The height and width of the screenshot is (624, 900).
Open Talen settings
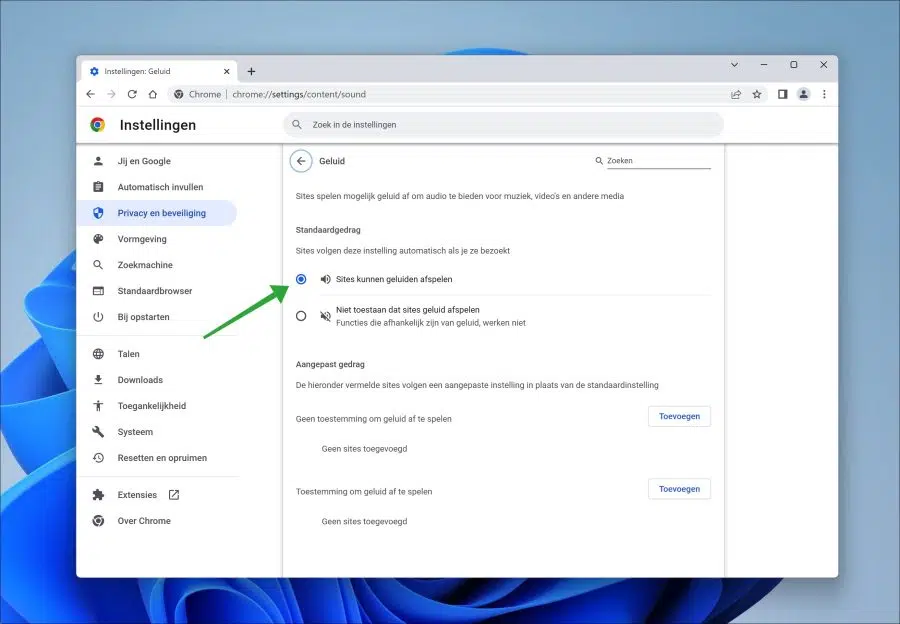pyautogui.click(x=157, y=354)
